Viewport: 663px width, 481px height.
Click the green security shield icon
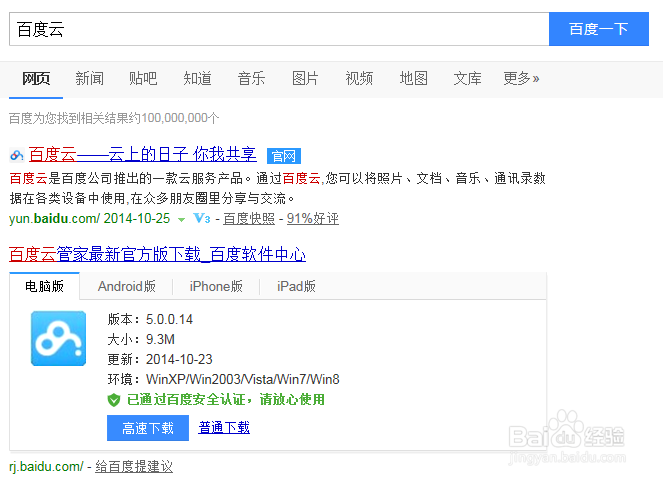(114, 400)
